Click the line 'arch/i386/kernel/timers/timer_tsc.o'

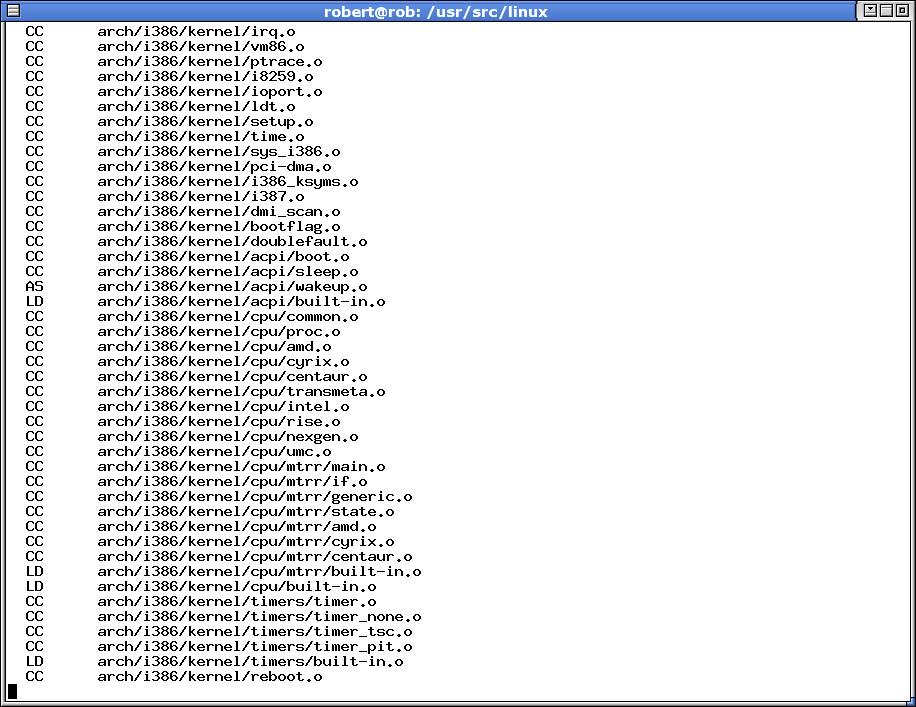click(x=255, y=632)
